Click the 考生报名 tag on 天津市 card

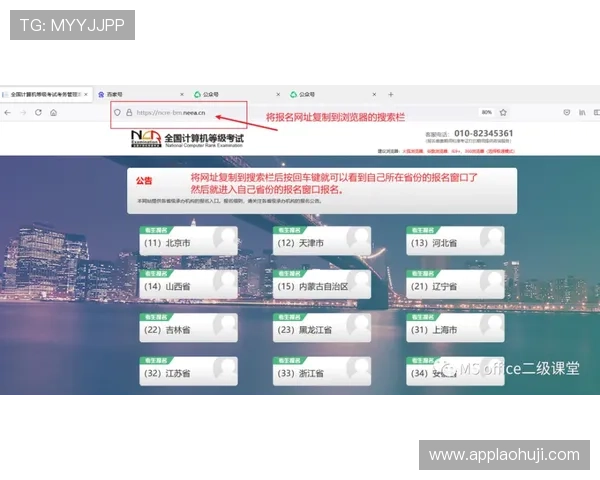click(290, 230)
